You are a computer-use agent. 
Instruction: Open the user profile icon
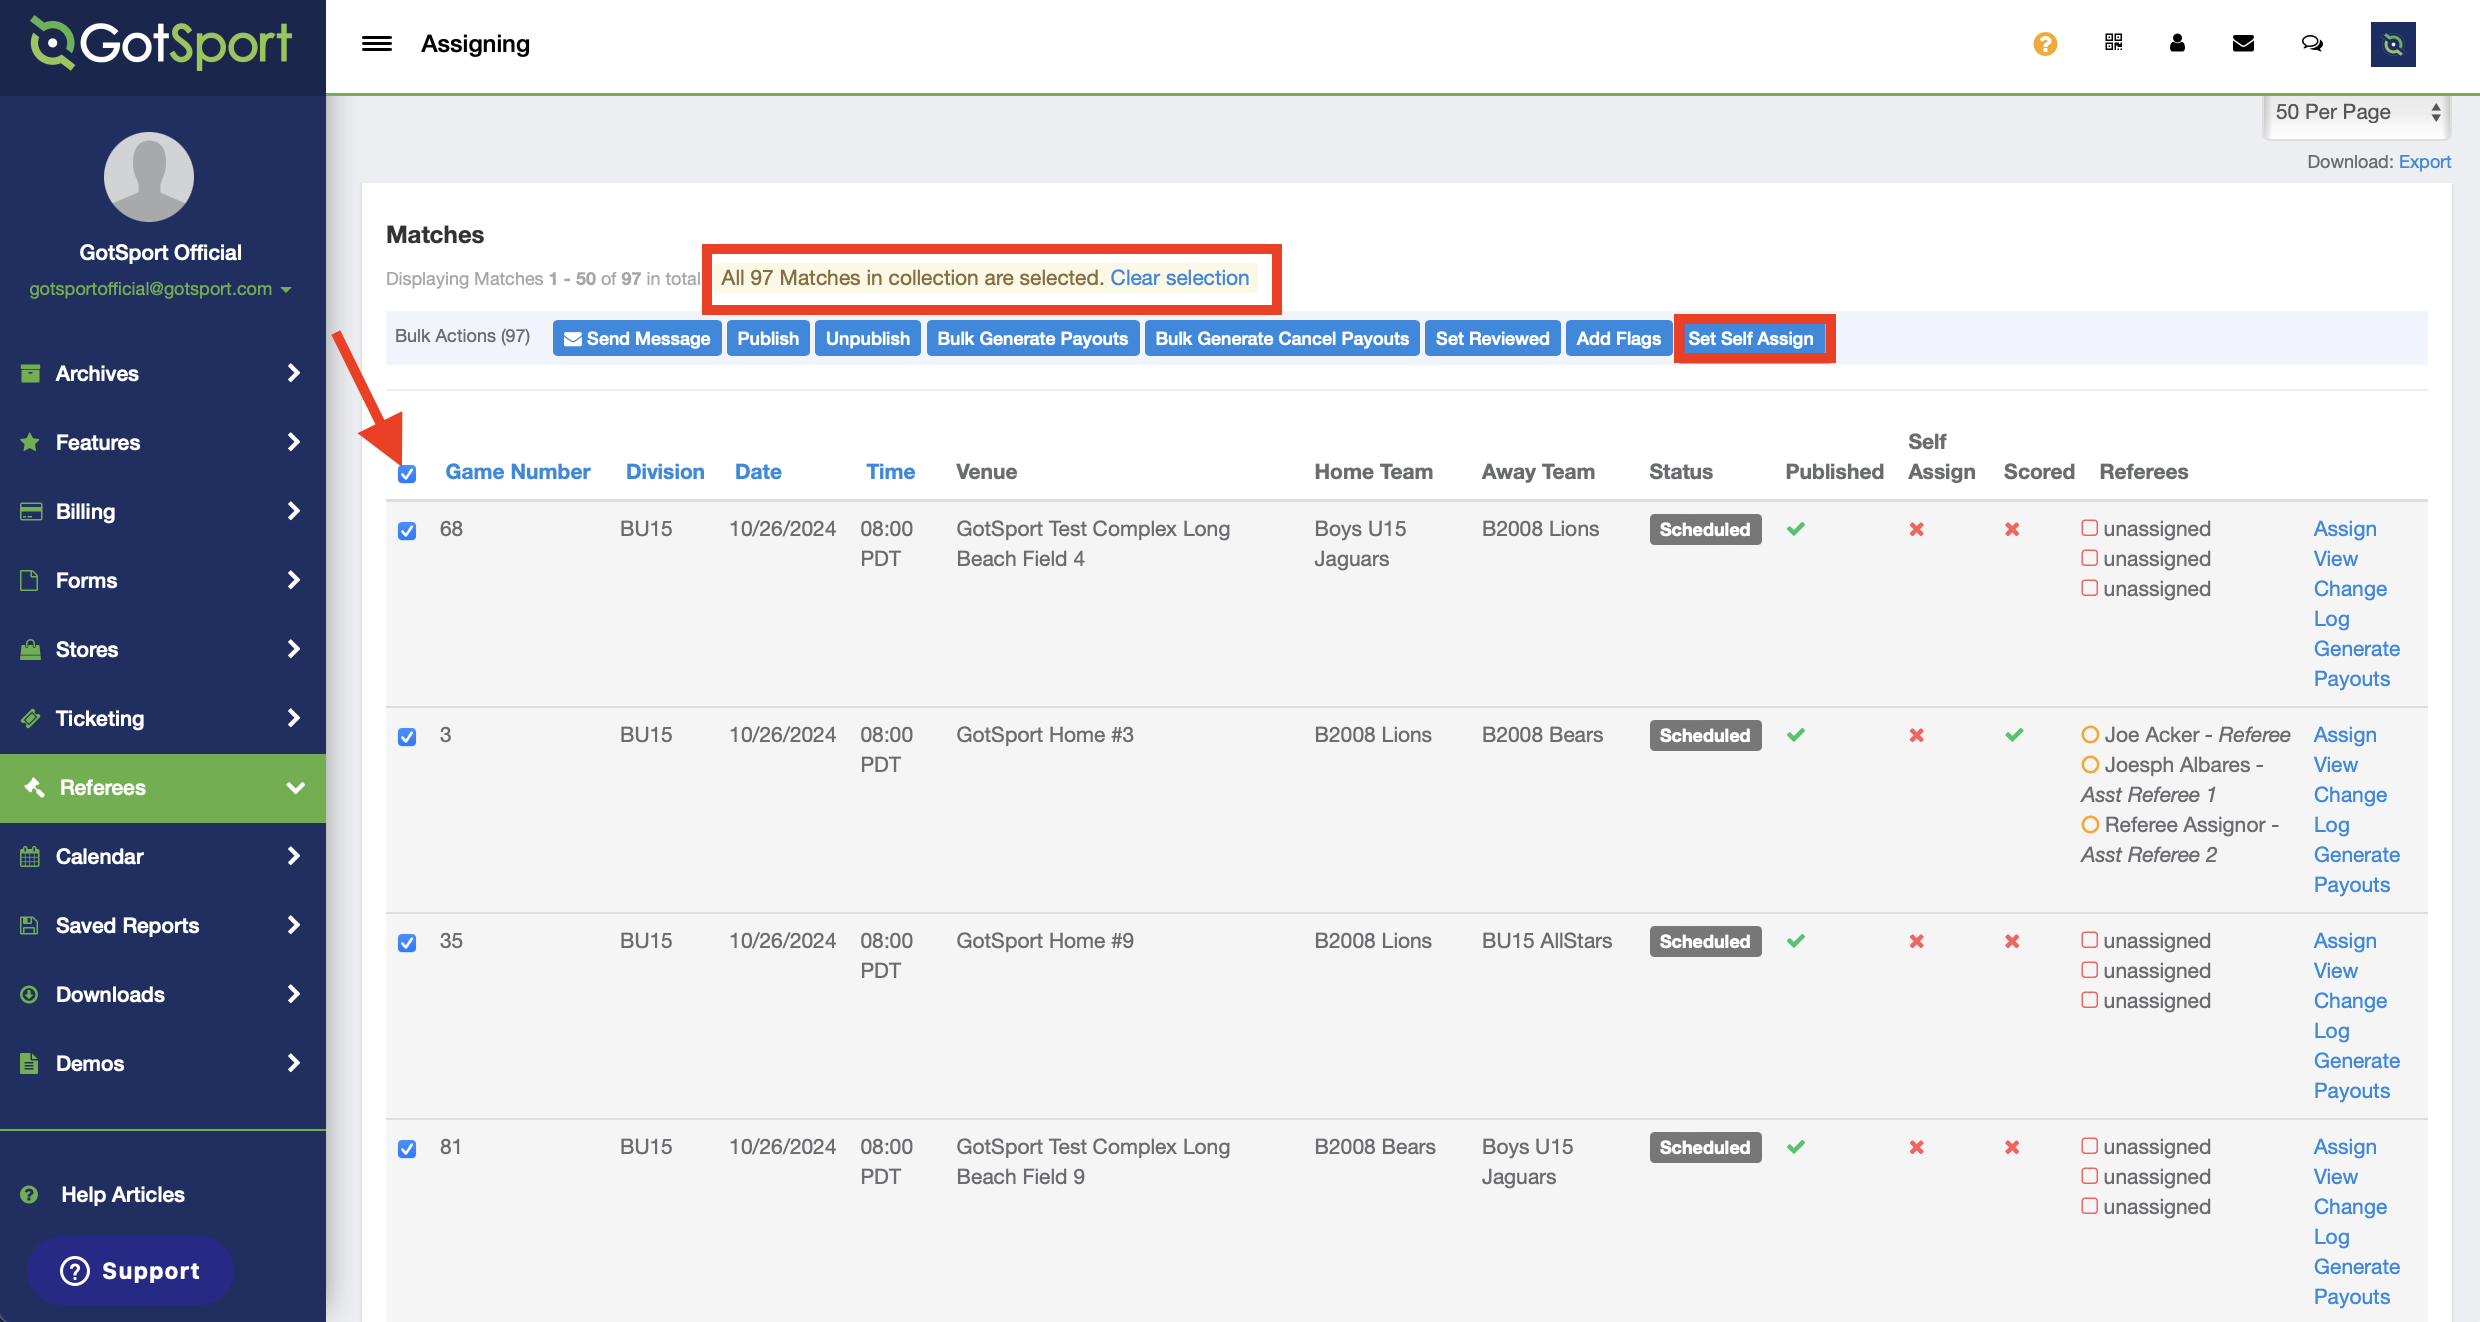click(x=2177, y=43)
